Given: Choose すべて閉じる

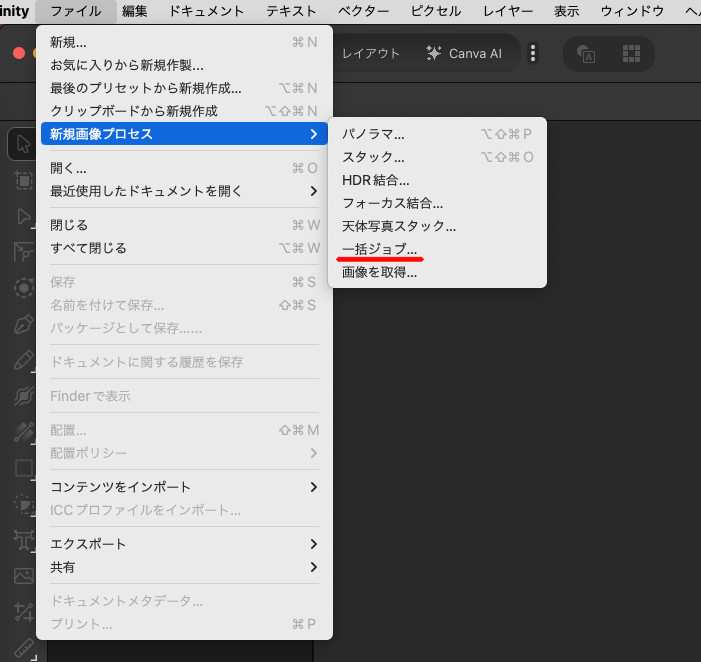Looking at the screenshot, I should pos(184,248).
